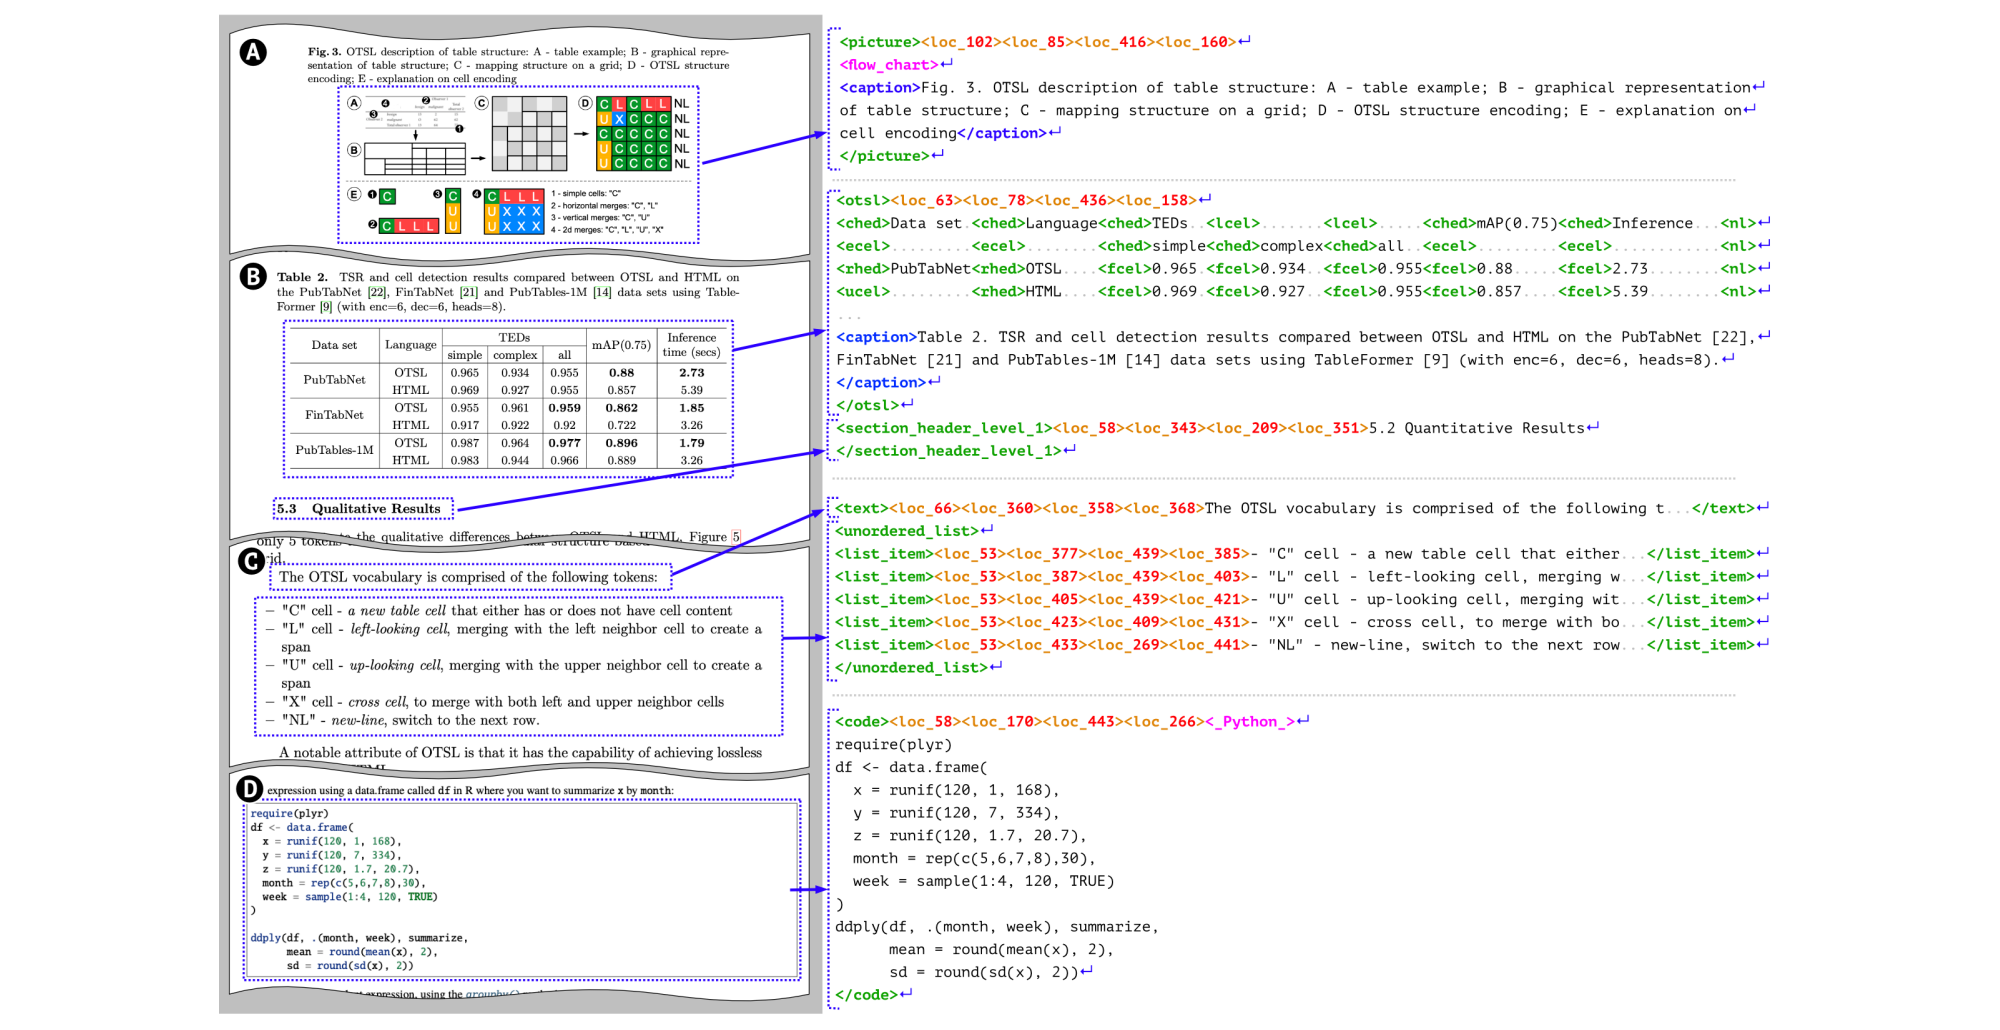Click the "<rhed>PubTabNet" token in the markup
The image size is (2000, 1030).
[x=903, y=269]
